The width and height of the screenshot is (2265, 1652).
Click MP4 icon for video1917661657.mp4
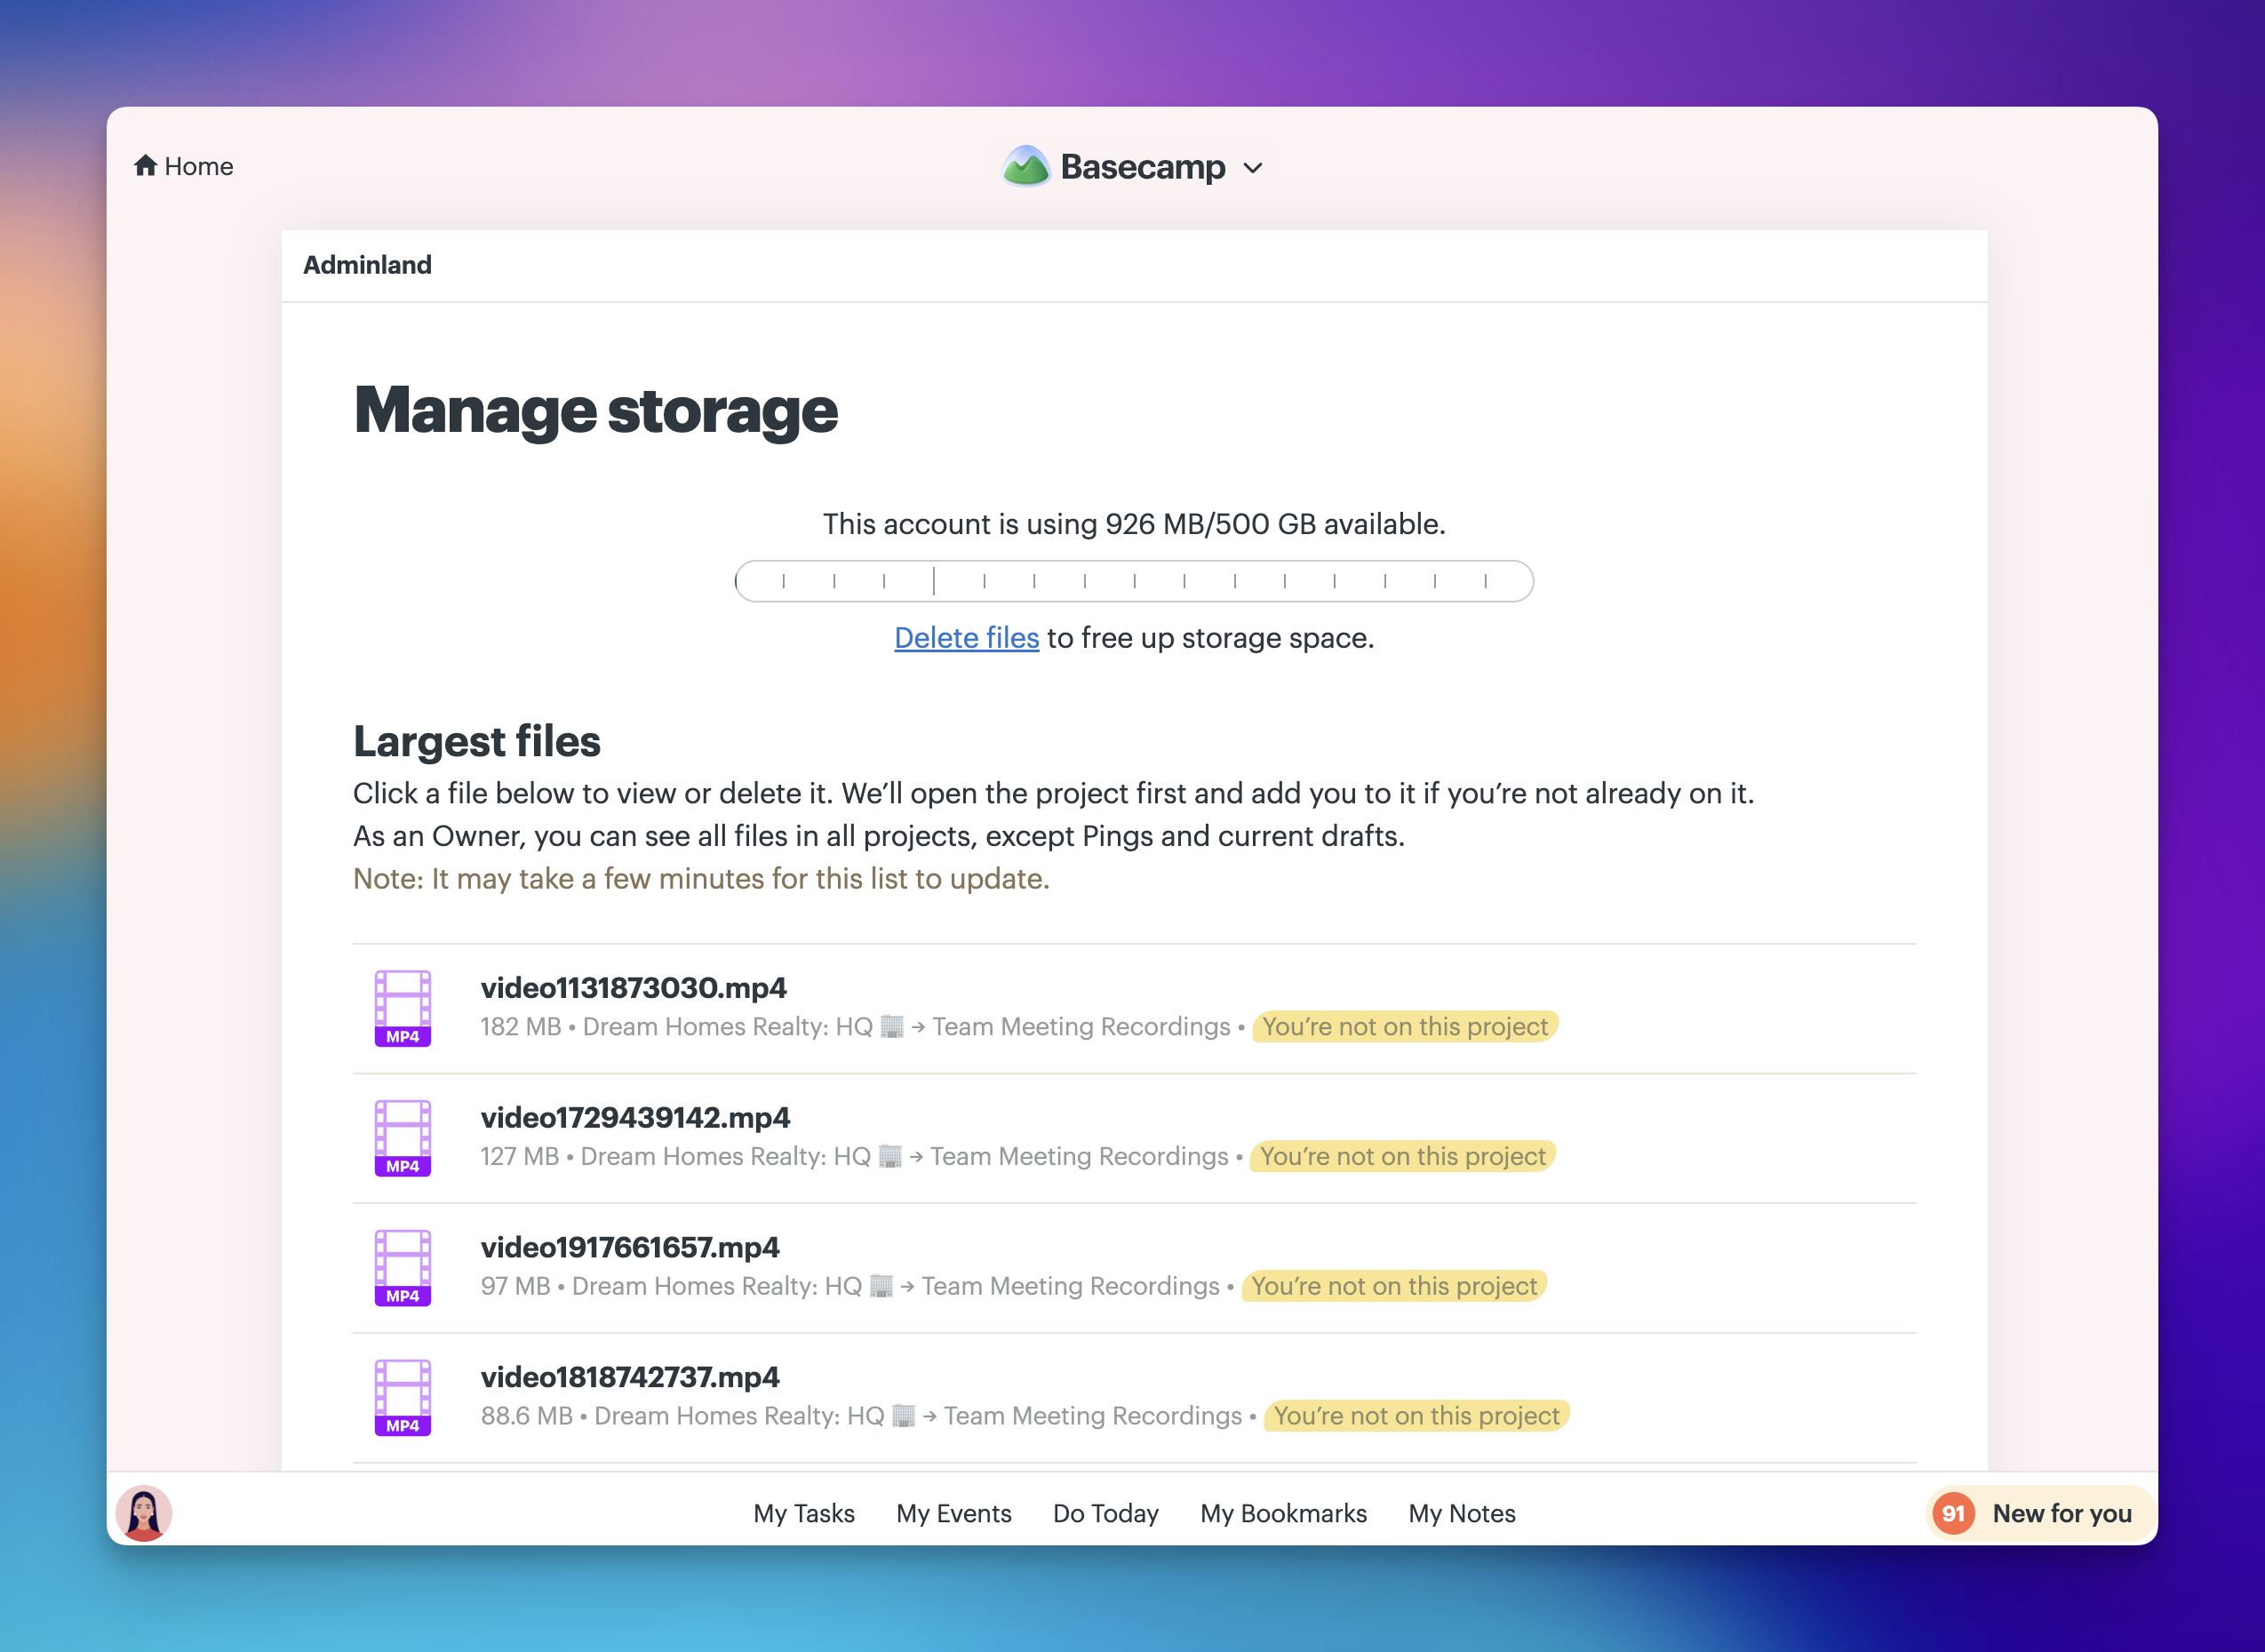(x=403, y=1268)
